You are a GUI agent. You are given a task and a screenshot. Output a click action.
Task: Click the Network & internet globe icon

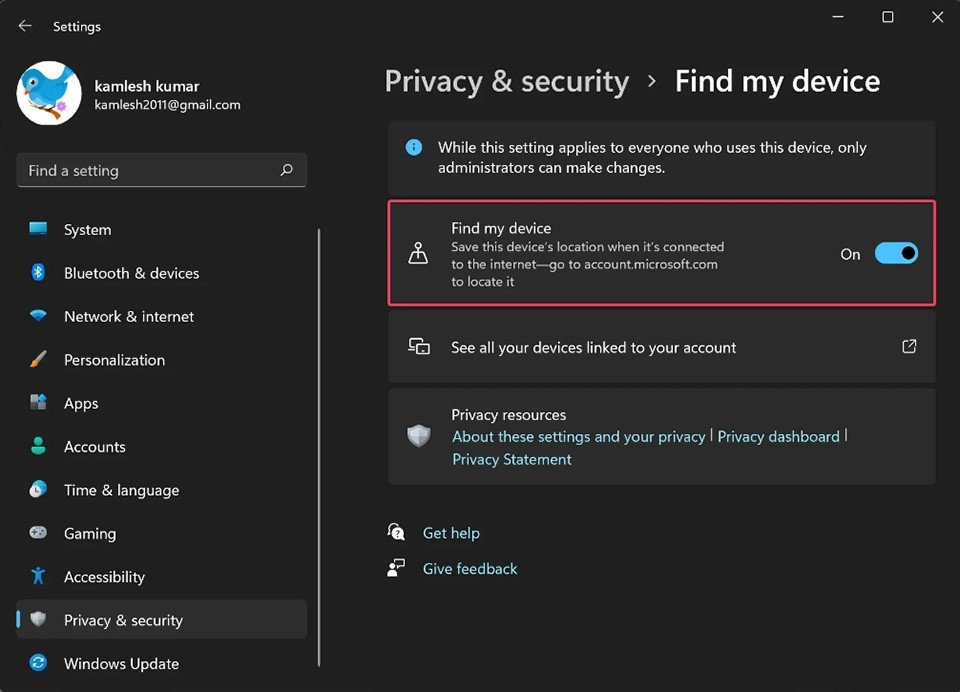(x=37, y=316)
